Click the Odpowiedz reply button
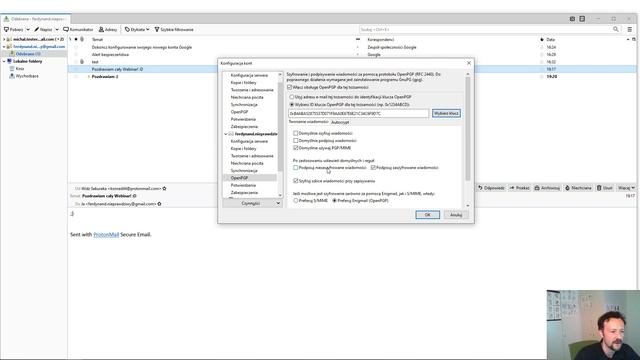The height and width of the screenshot is (360, 640). 491,188
